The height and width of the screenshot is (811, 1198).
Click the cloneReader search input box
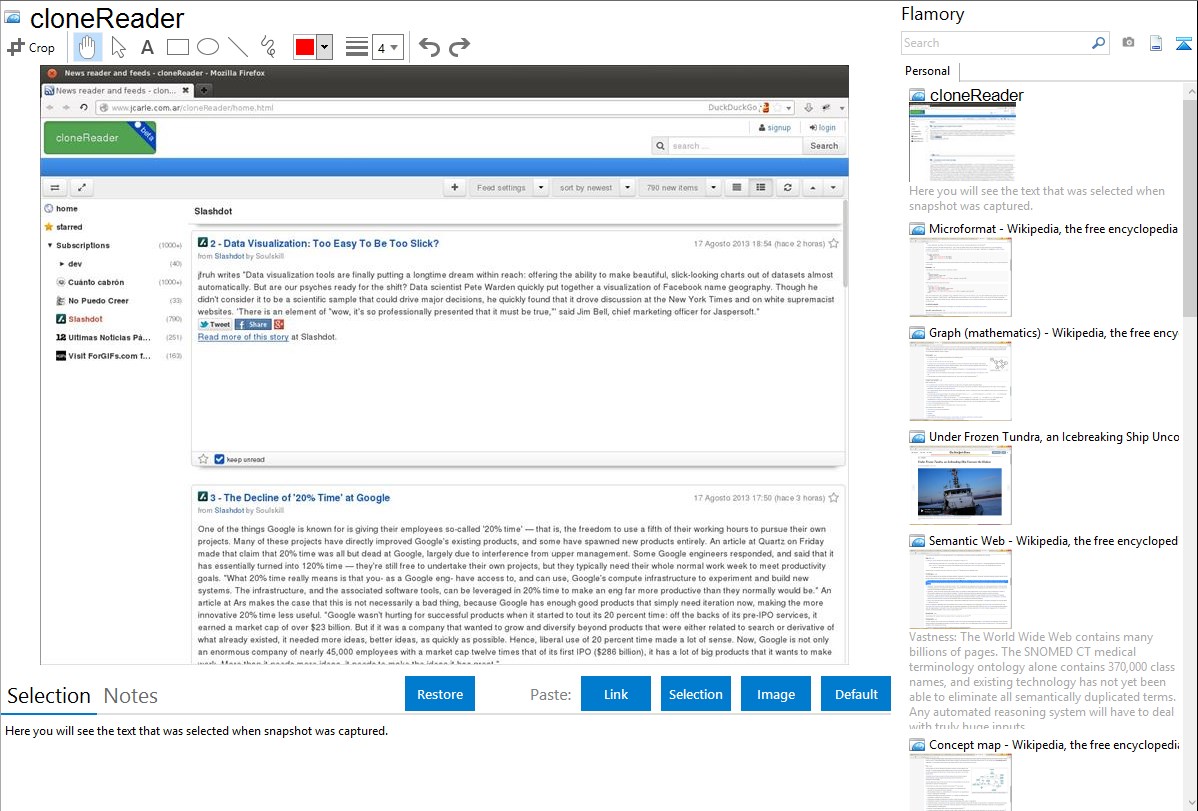tap(735, 145)
